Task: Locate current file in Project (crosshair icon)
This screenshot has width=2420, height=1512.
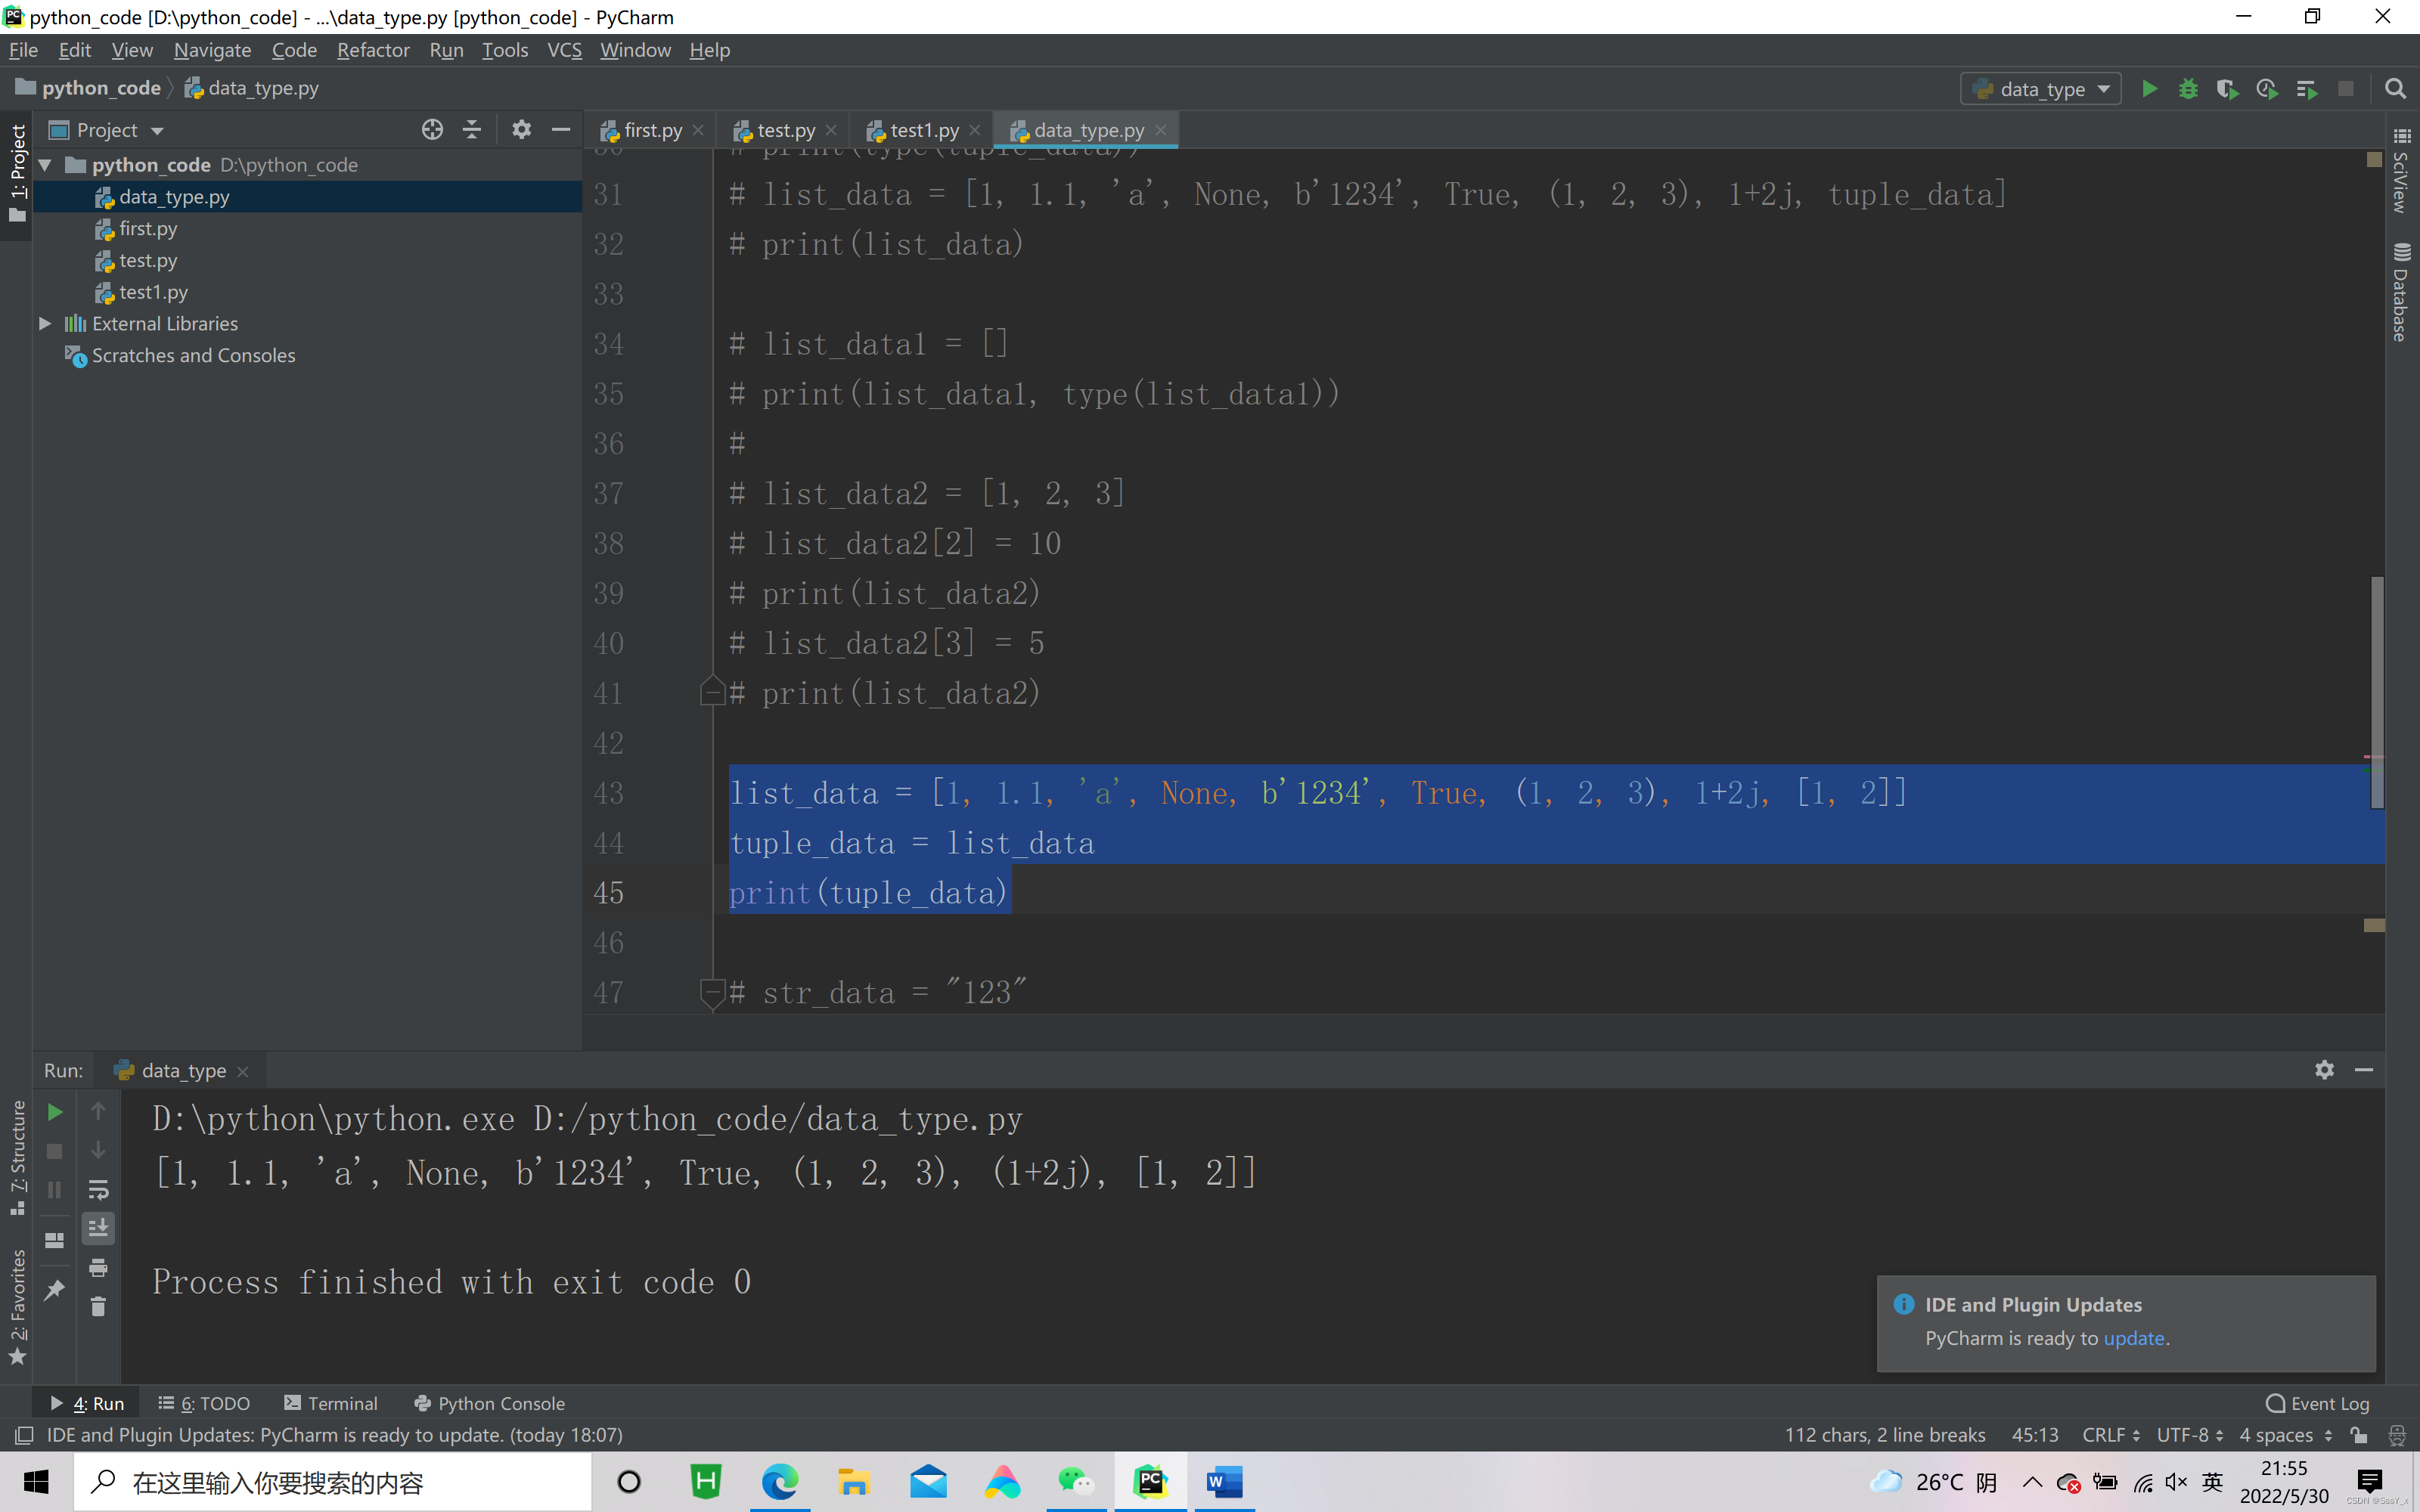Action: point(432,130)
